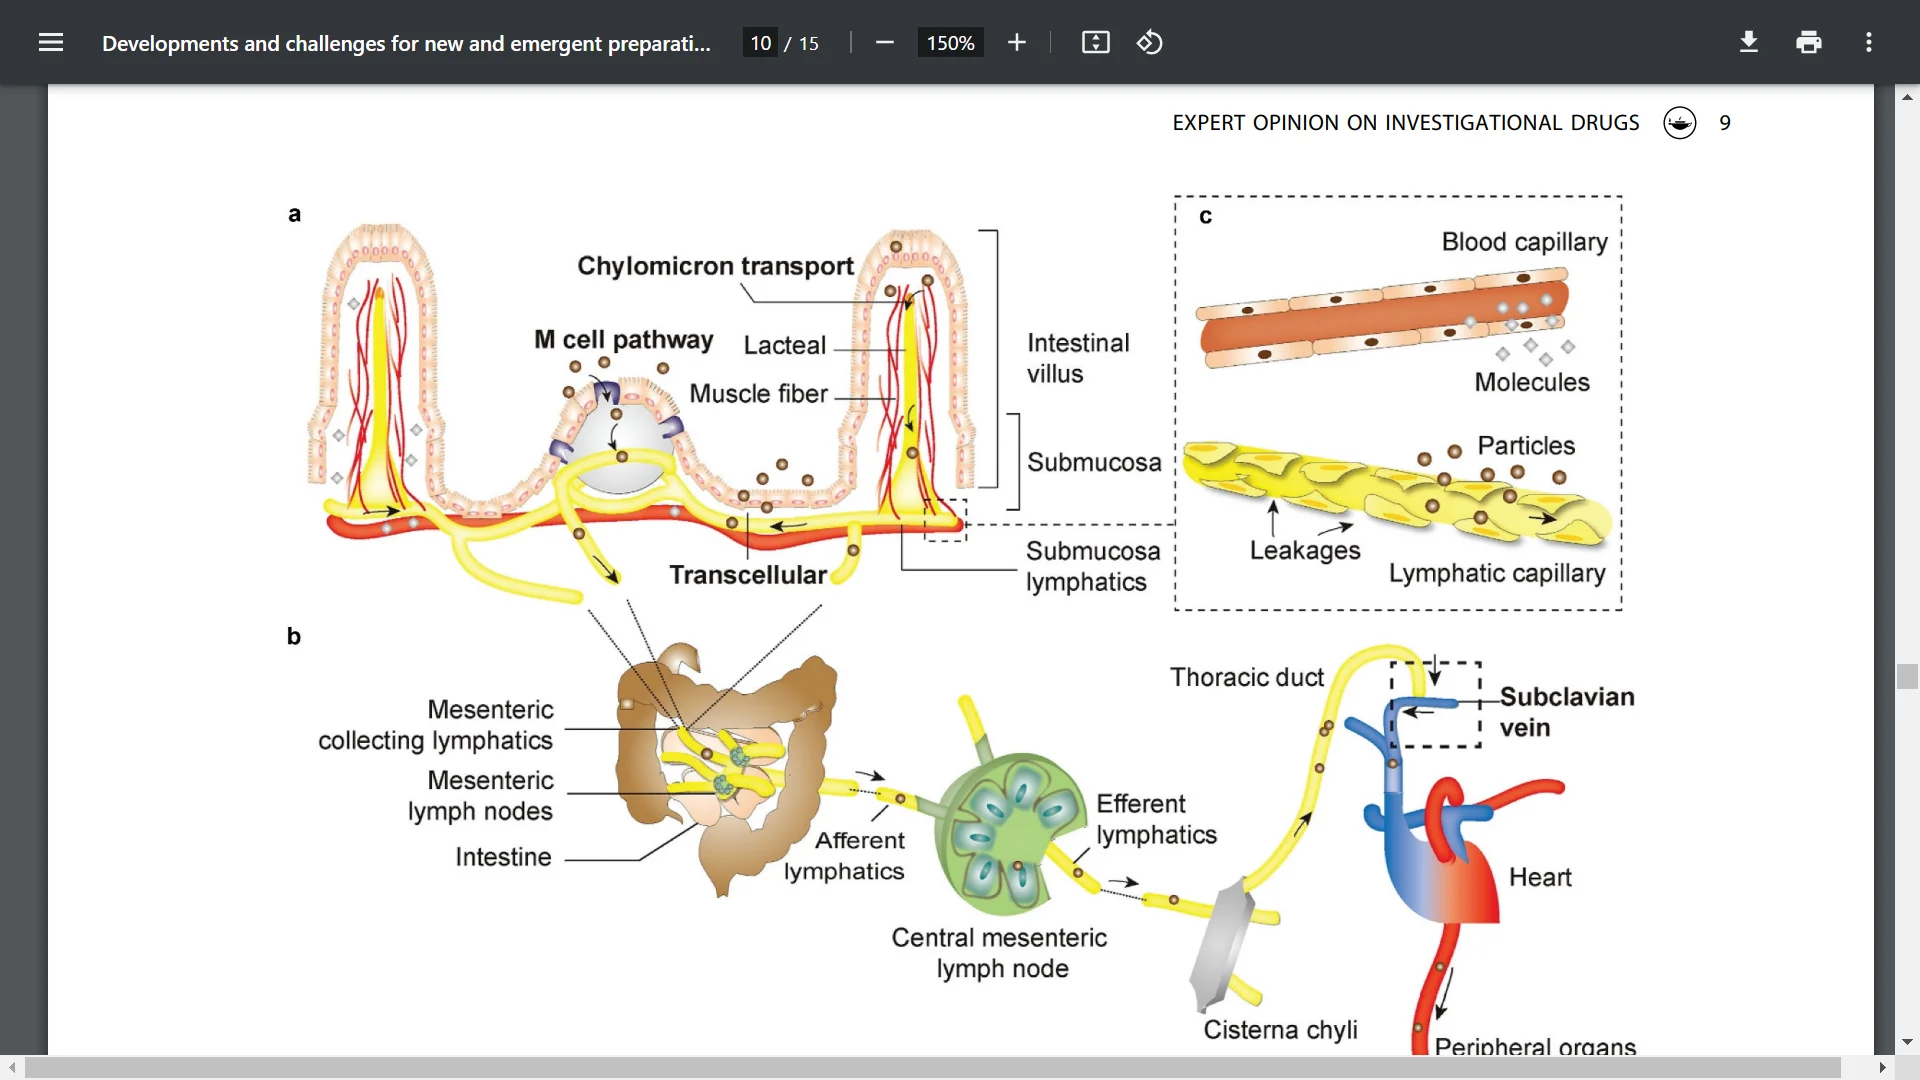This screenshot has width=1920, height=1080.
Task: Click the 'Lymphatic capillary' label
Action: click(x=1497, y=574)
